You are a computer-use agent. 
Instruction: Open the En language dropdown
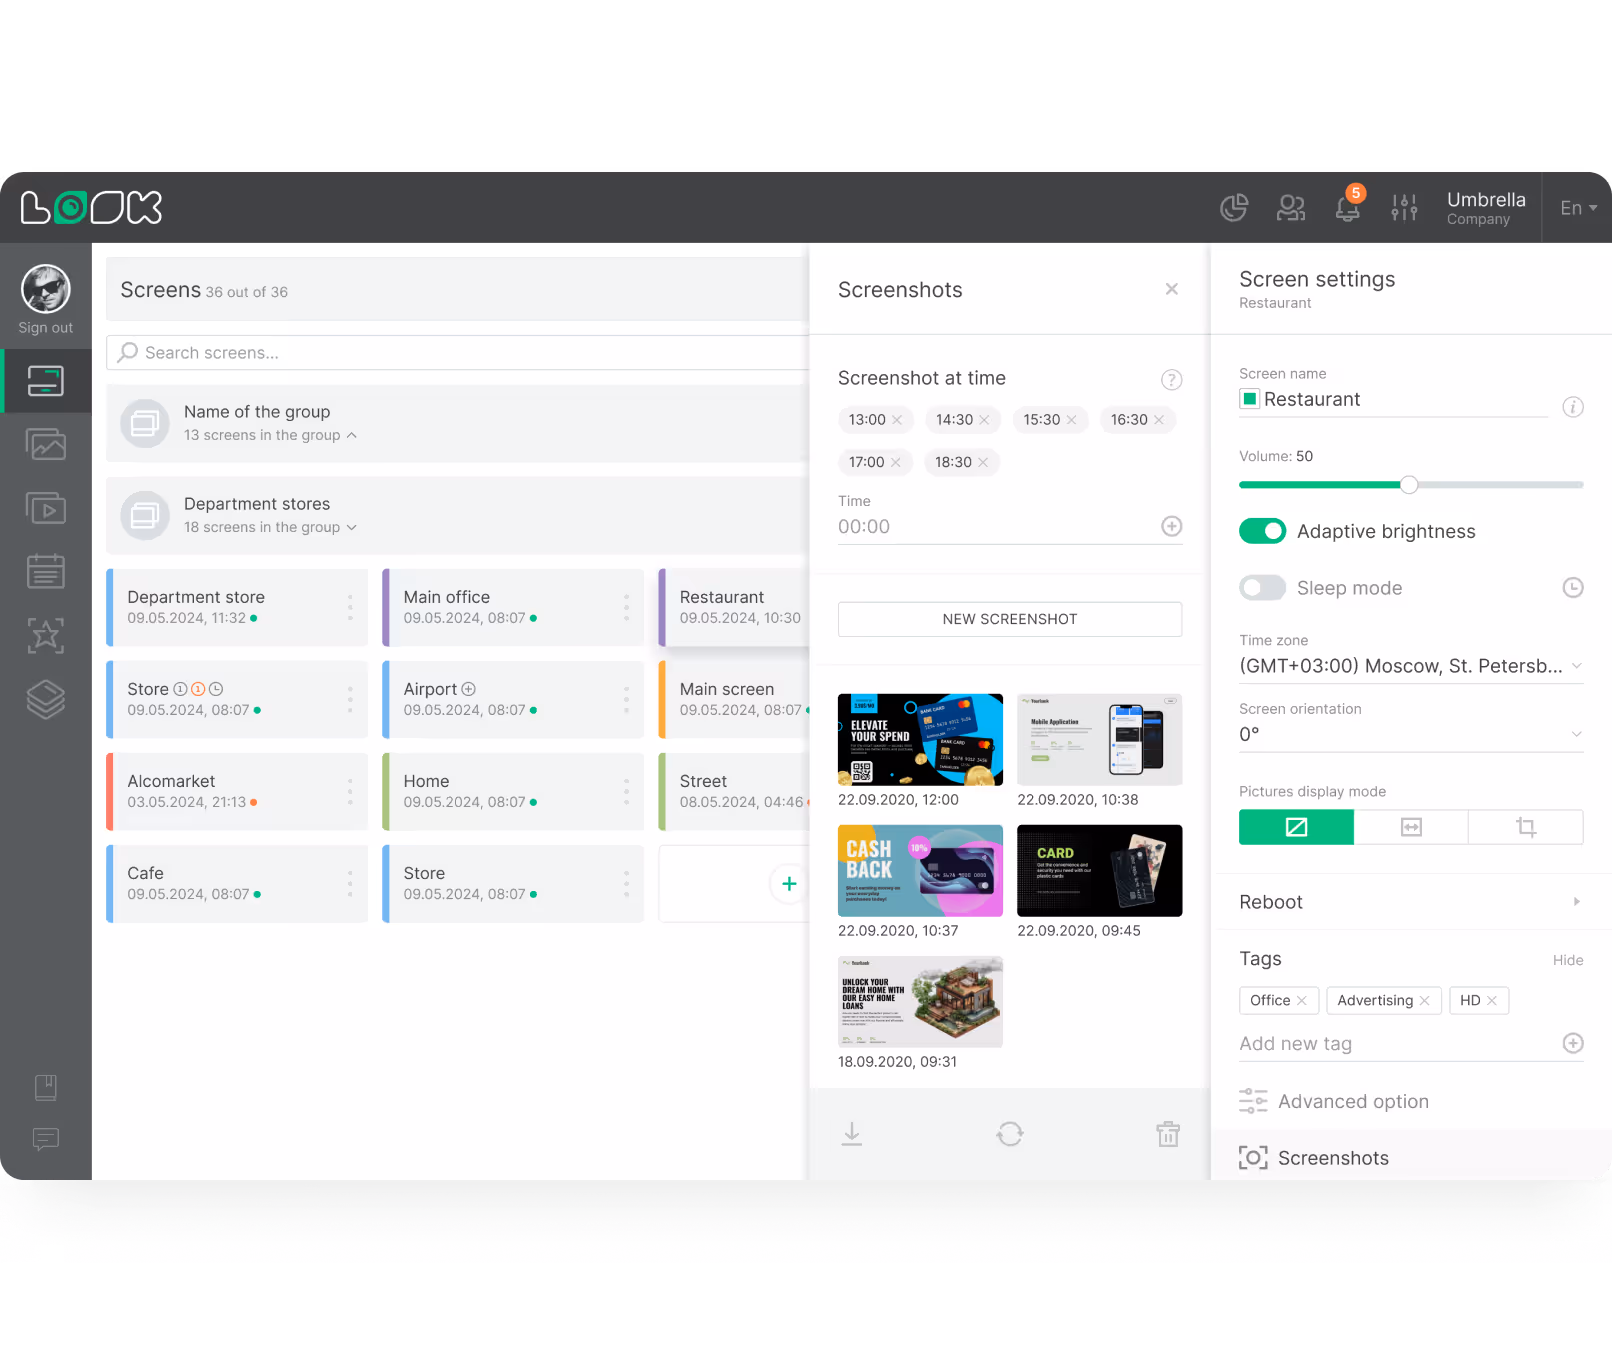(1578, 208)
